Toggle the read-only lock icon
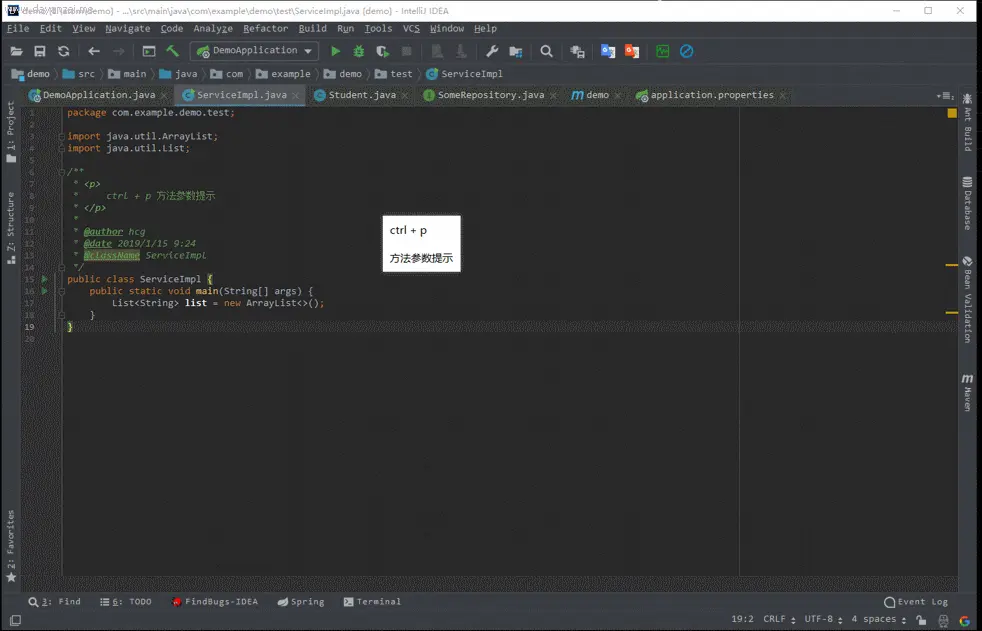 [x=921, y=620]
